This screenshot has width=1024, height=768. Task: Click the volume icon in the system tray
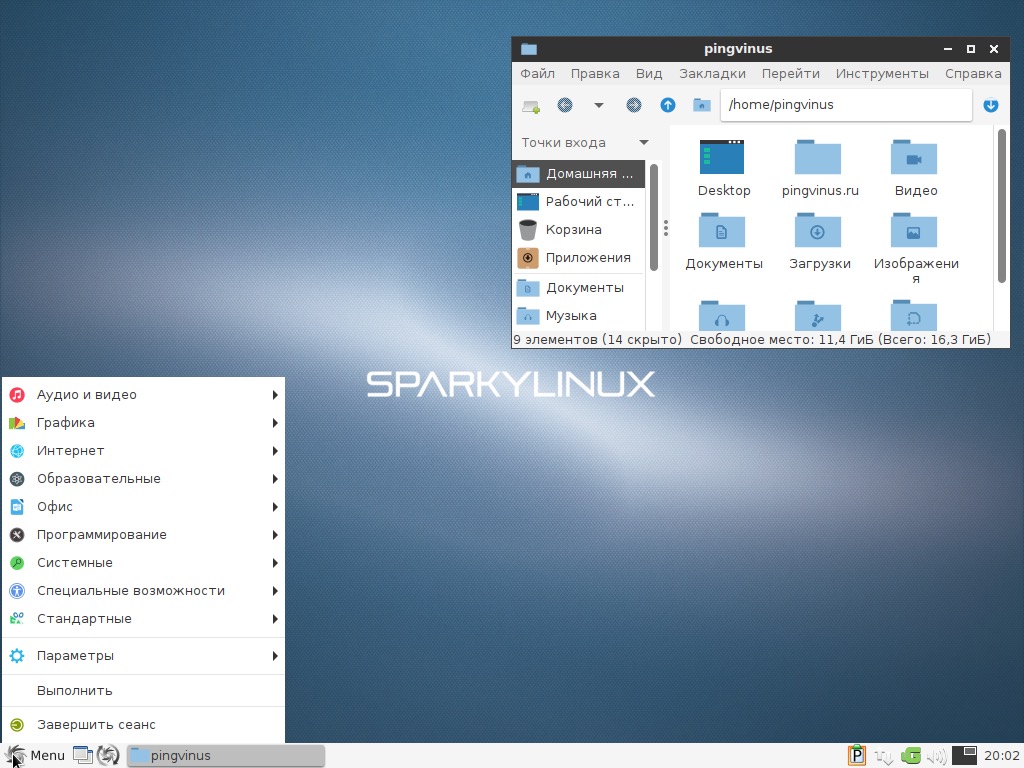click(x=937, y=756)
